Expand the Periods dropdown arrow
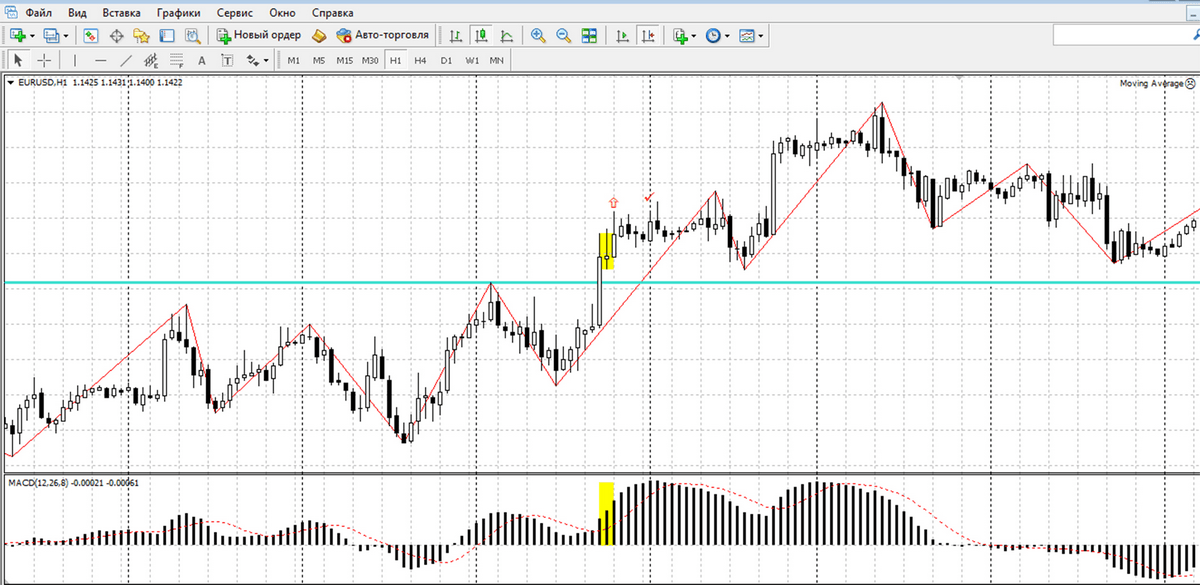This screenshot has width=1200, height=585. tap(727, 35)
